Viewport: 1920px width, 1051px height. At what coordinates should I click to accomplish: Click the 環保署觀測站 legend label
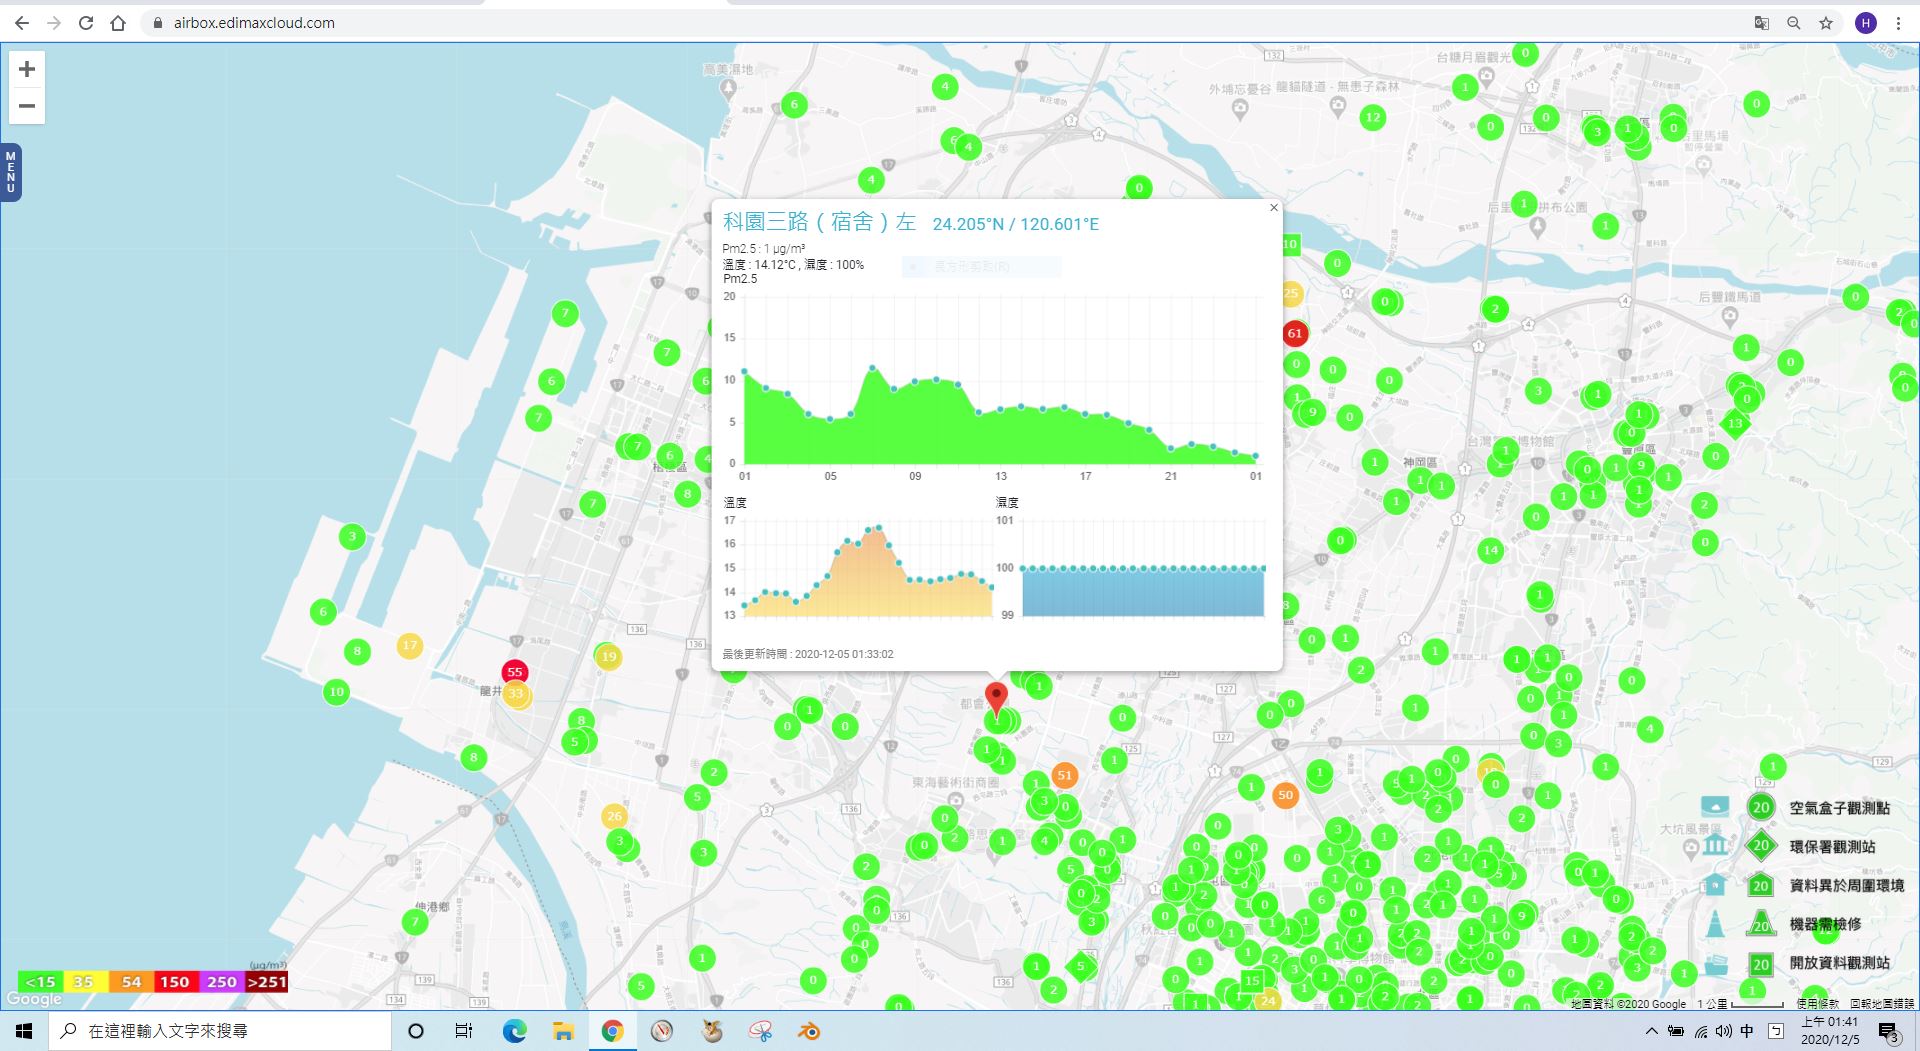point(1832,847)
